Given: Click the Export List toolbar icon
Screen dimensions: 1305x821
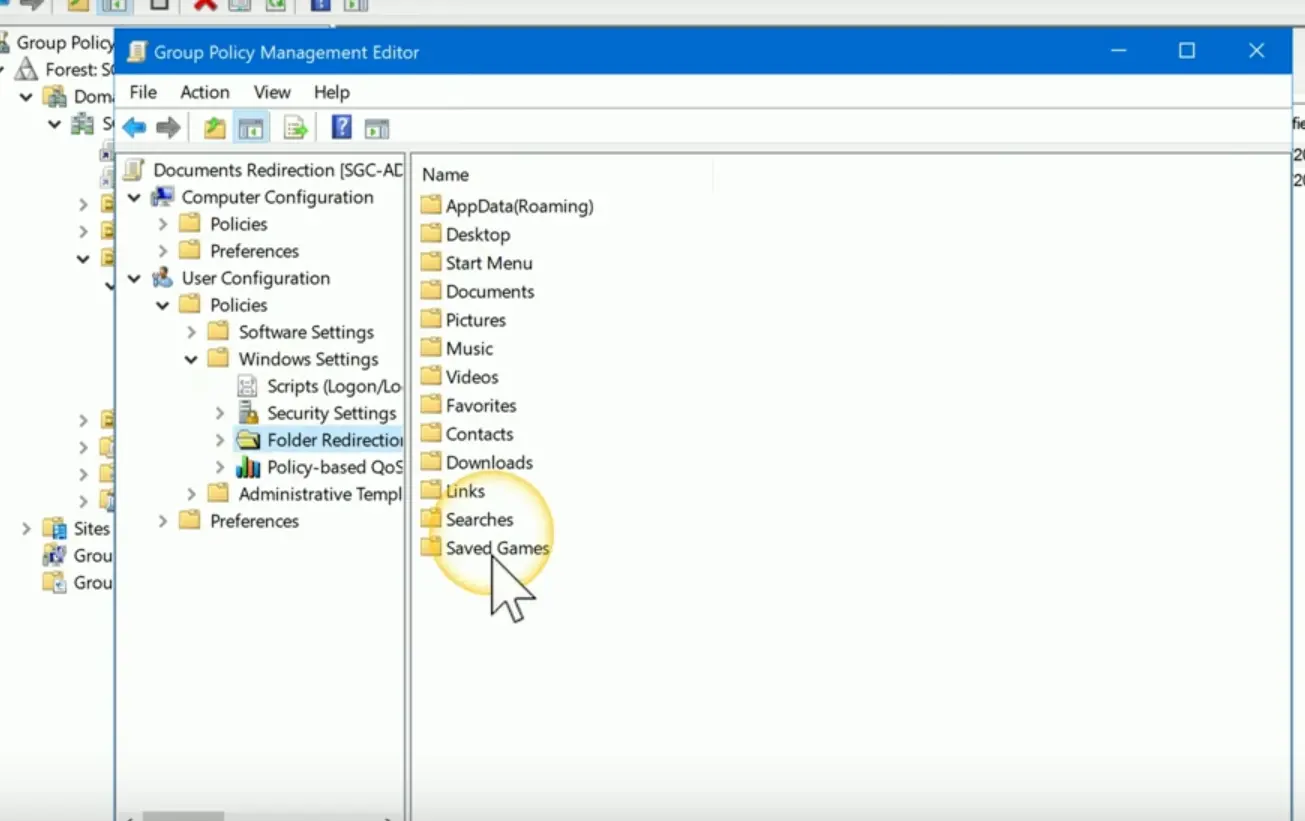Looking at the screenshot, I should click(295, 128).
